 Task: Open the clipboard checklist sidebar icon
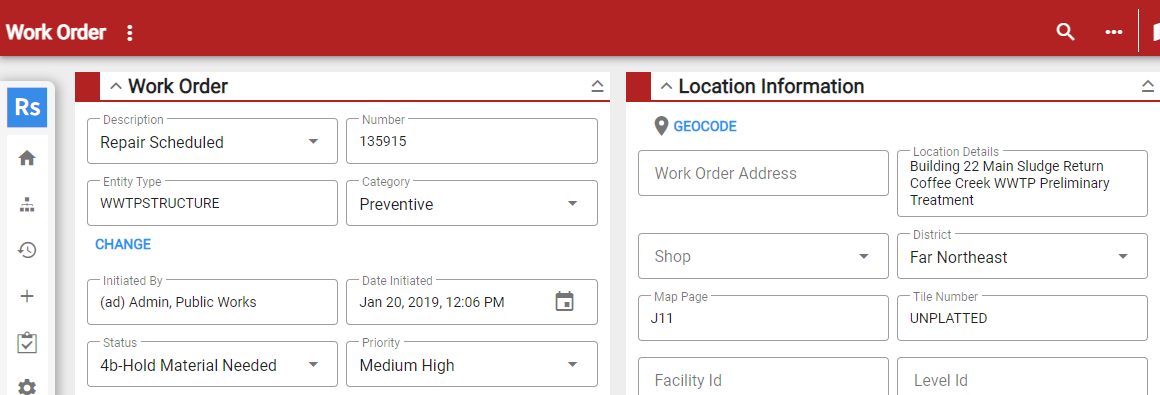pos(27,342)
